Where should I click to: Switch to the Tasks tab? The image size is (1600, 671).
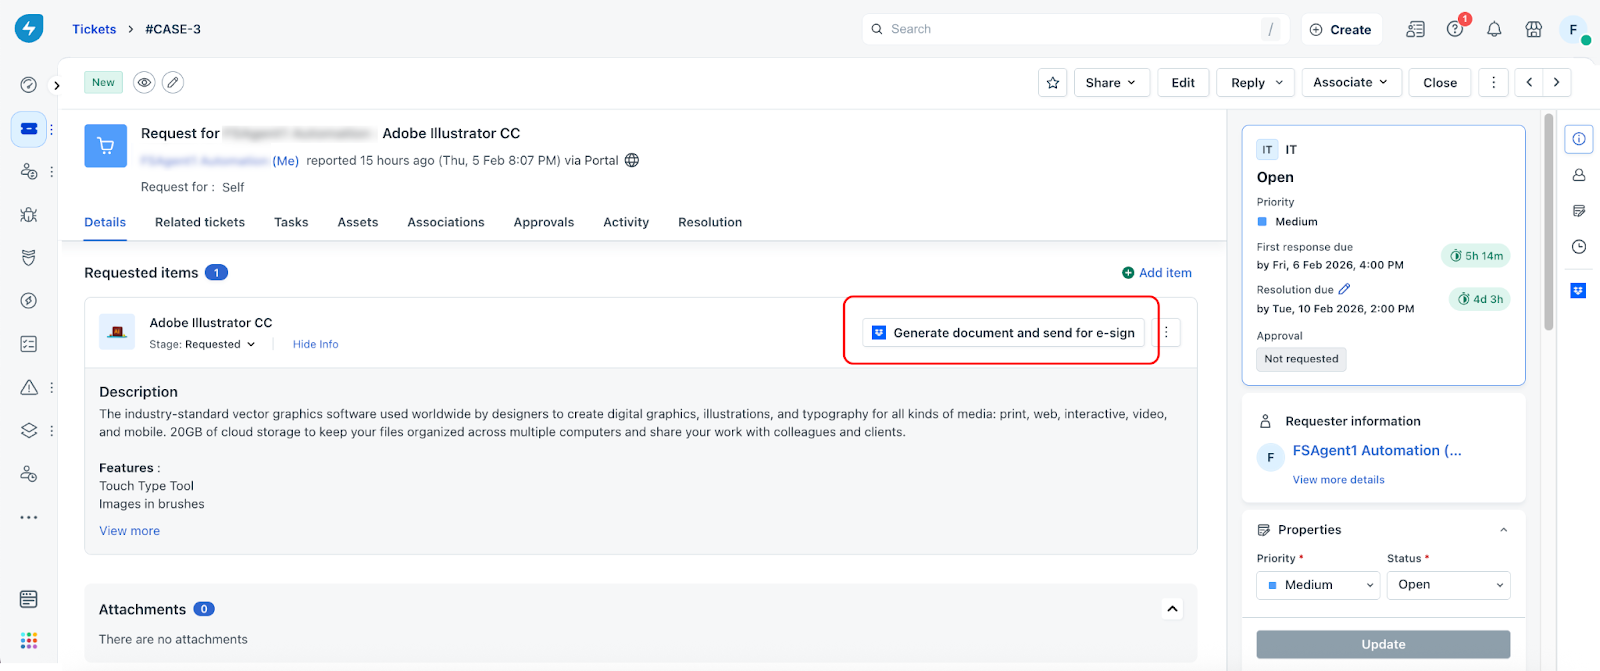(x=291, y=222)
